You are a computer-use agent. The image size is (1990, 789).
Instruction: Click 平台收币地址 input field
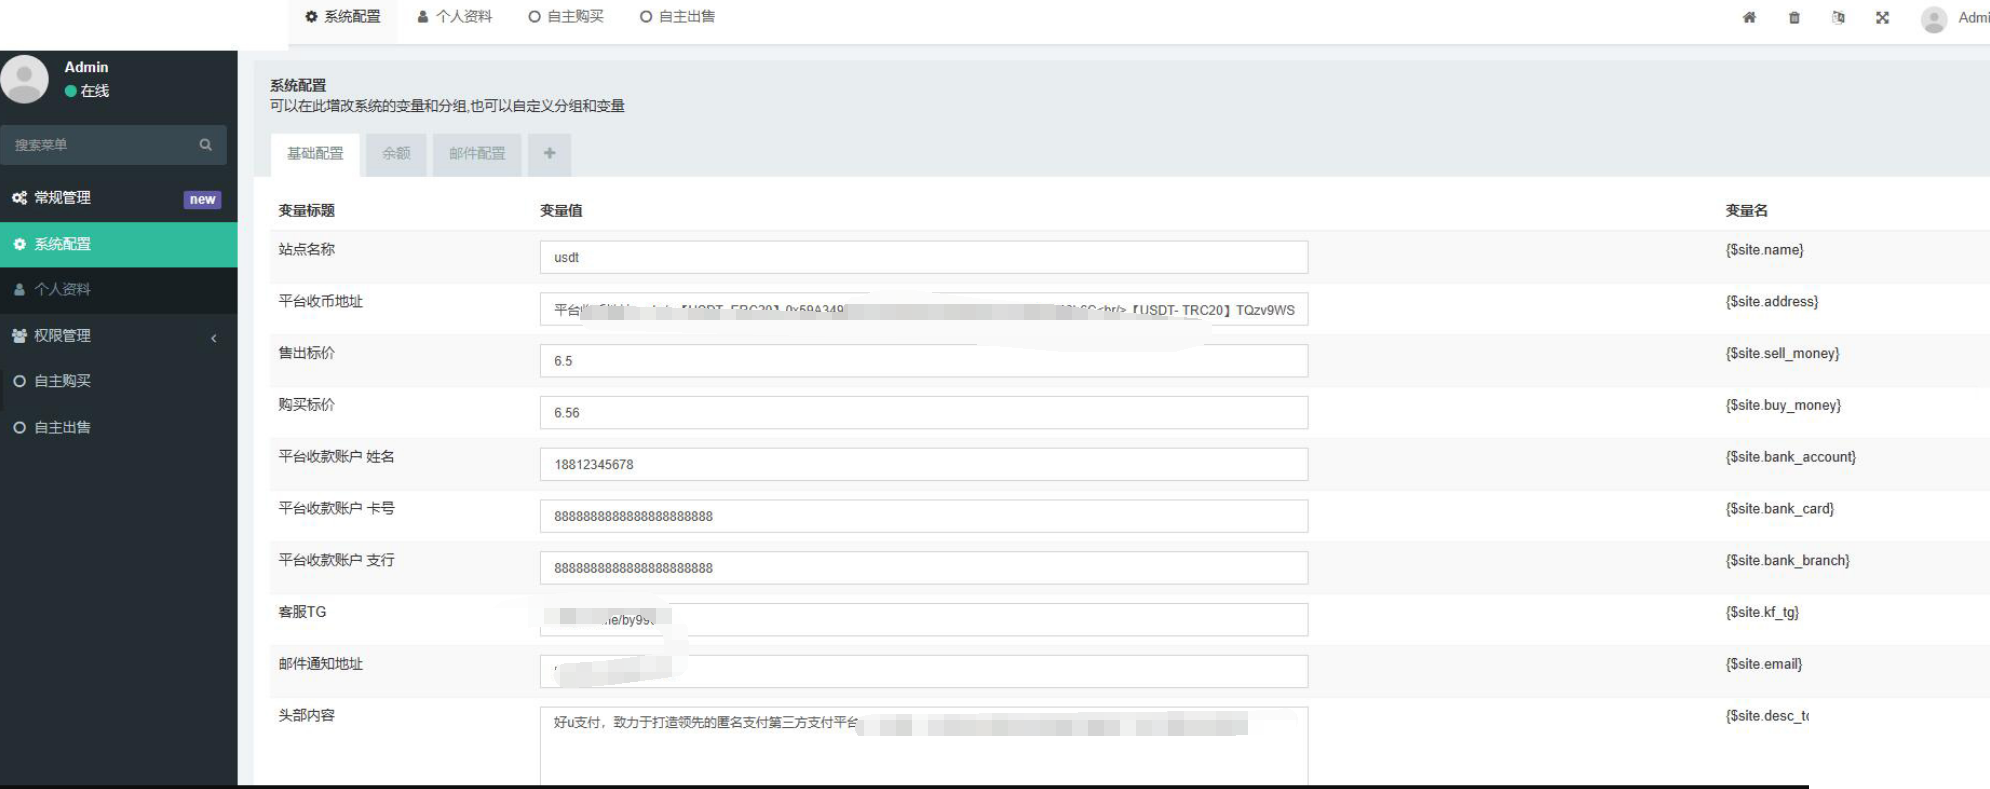pyautogui.click(x=924, y=309)
